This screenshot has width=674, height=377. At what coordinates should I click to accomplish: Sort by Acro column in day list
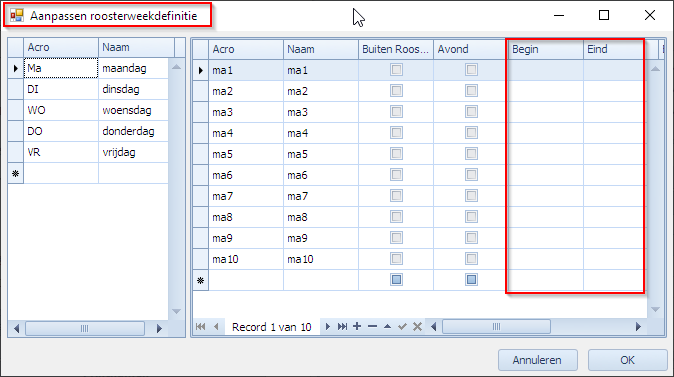pyautogui.click(x=61, y=47)
